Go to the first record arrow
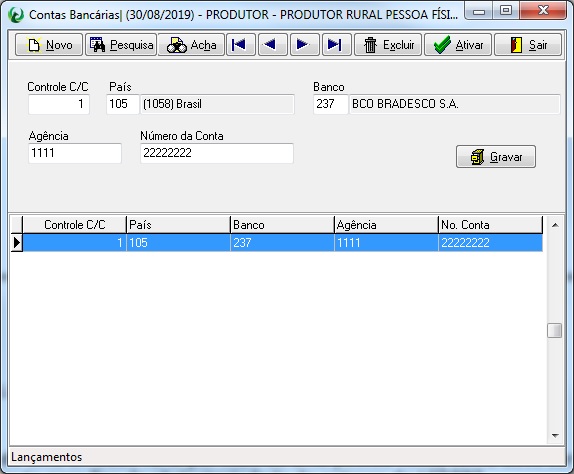Image resolution: width=574 pixels, height=474 pixels. click(x=241, y=45)
